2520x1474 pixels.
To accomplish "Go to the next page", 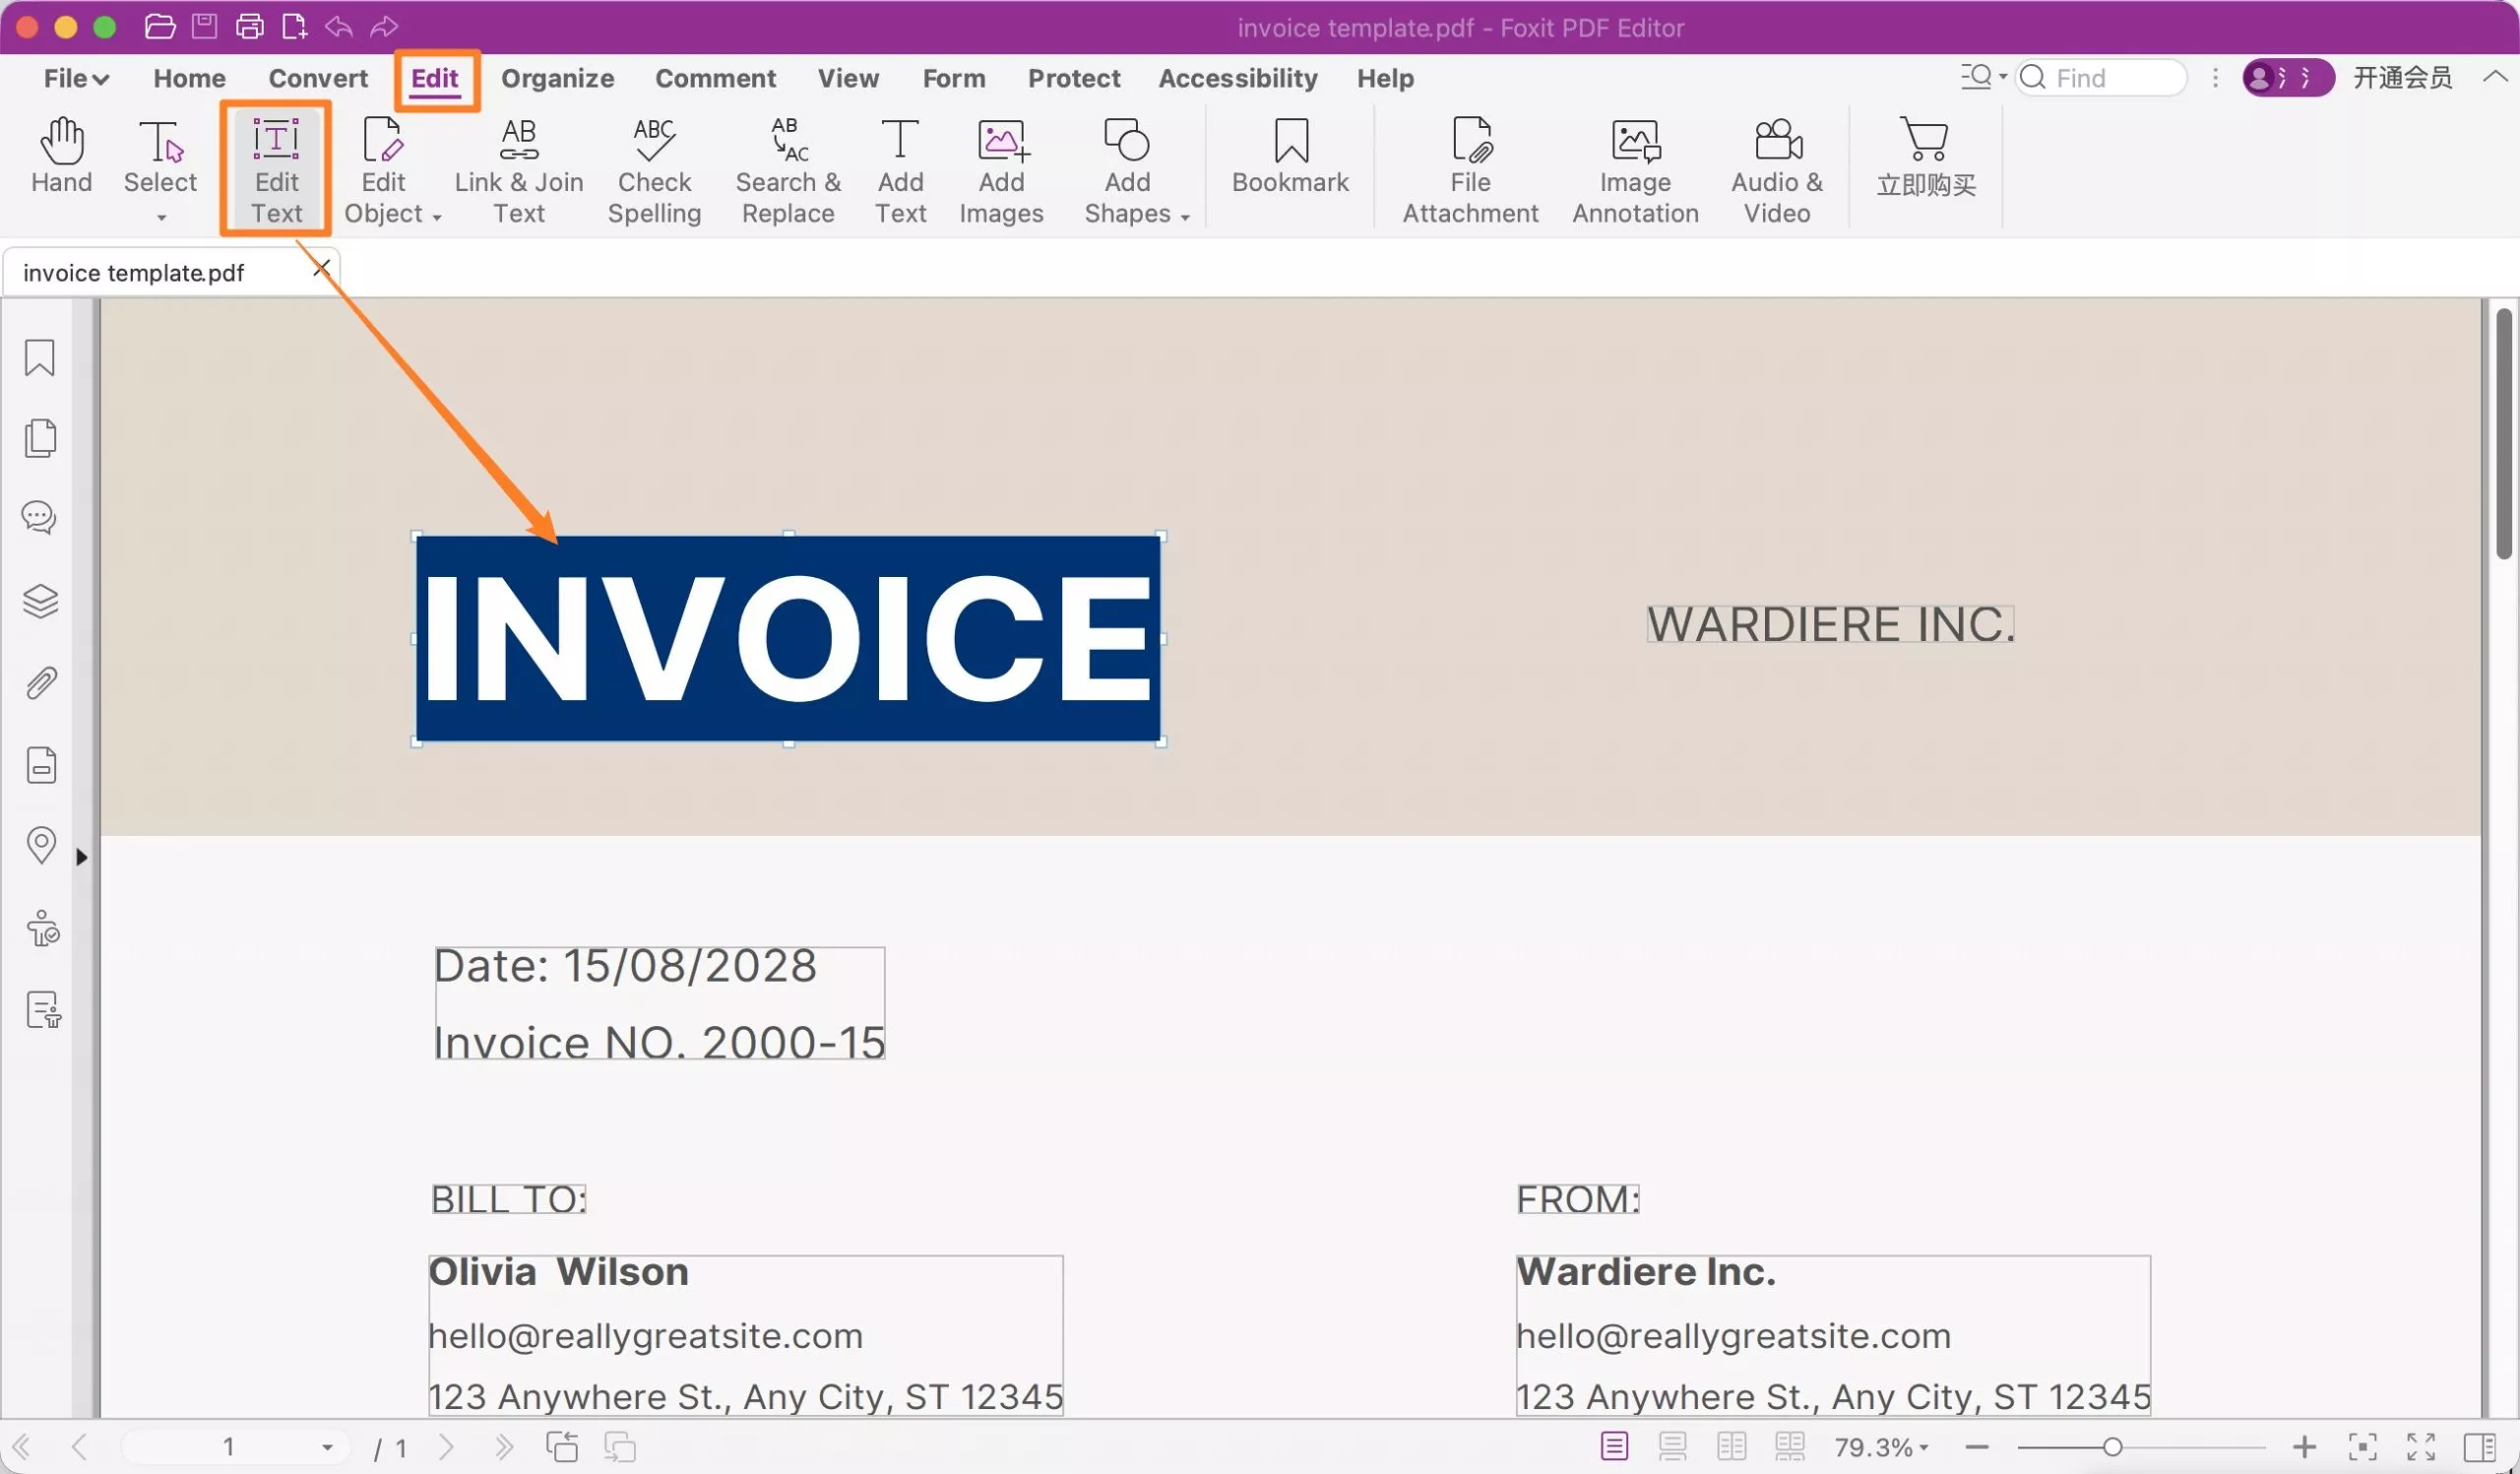I will [446, 1447].
